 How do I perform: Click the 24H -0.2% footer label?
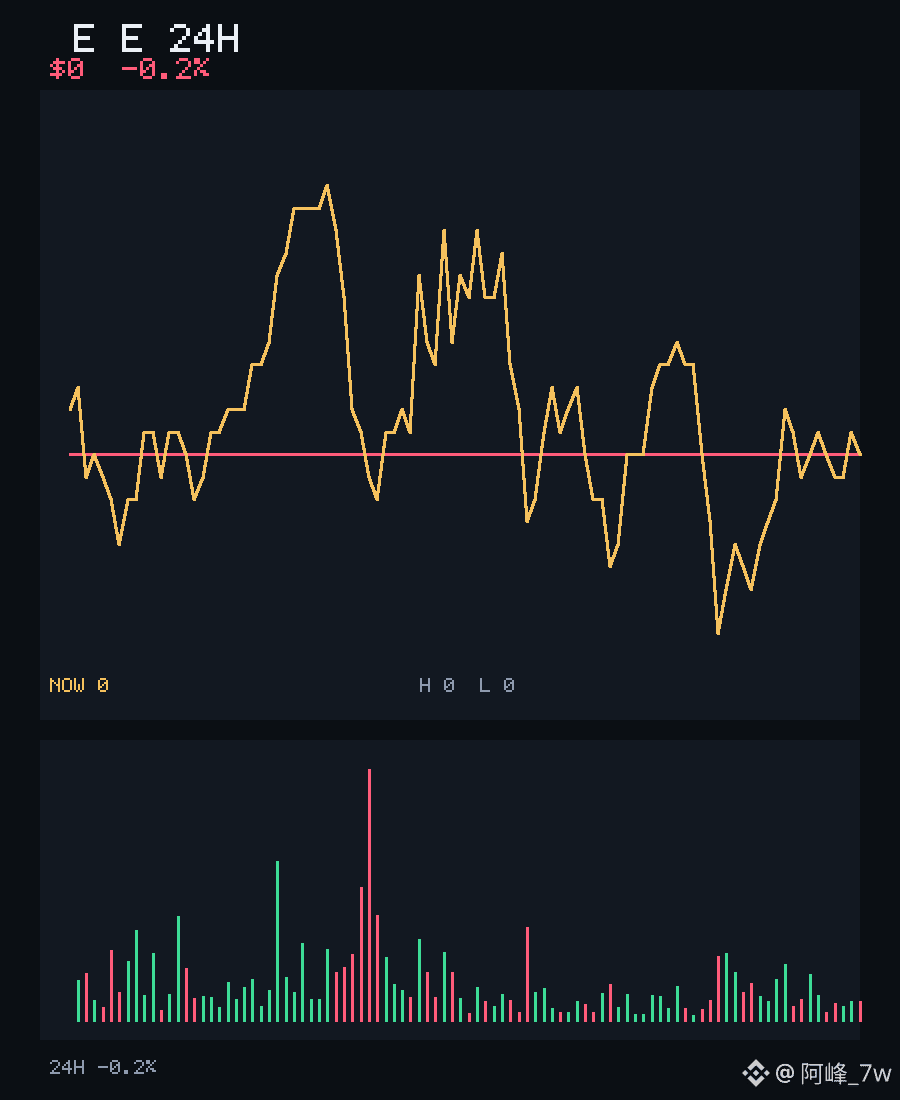pos(102,1067)
